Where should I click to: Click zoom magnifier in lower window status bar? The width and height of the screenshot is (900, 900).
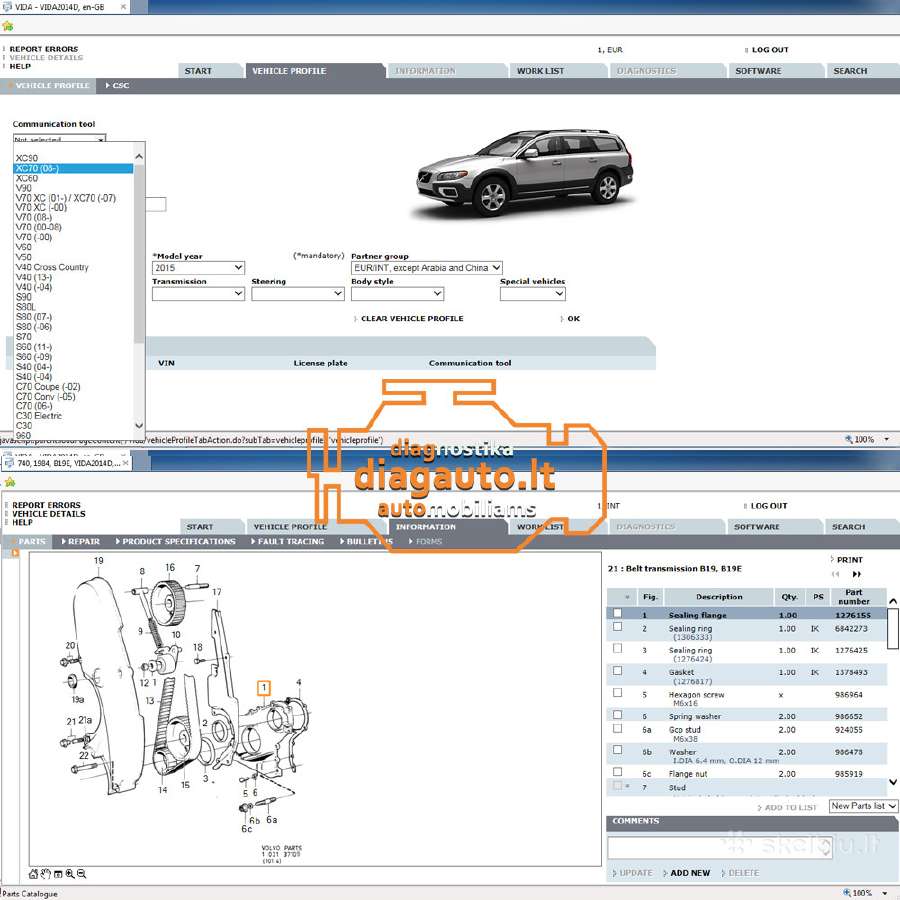pyautogui.click(x=847, y=893)
